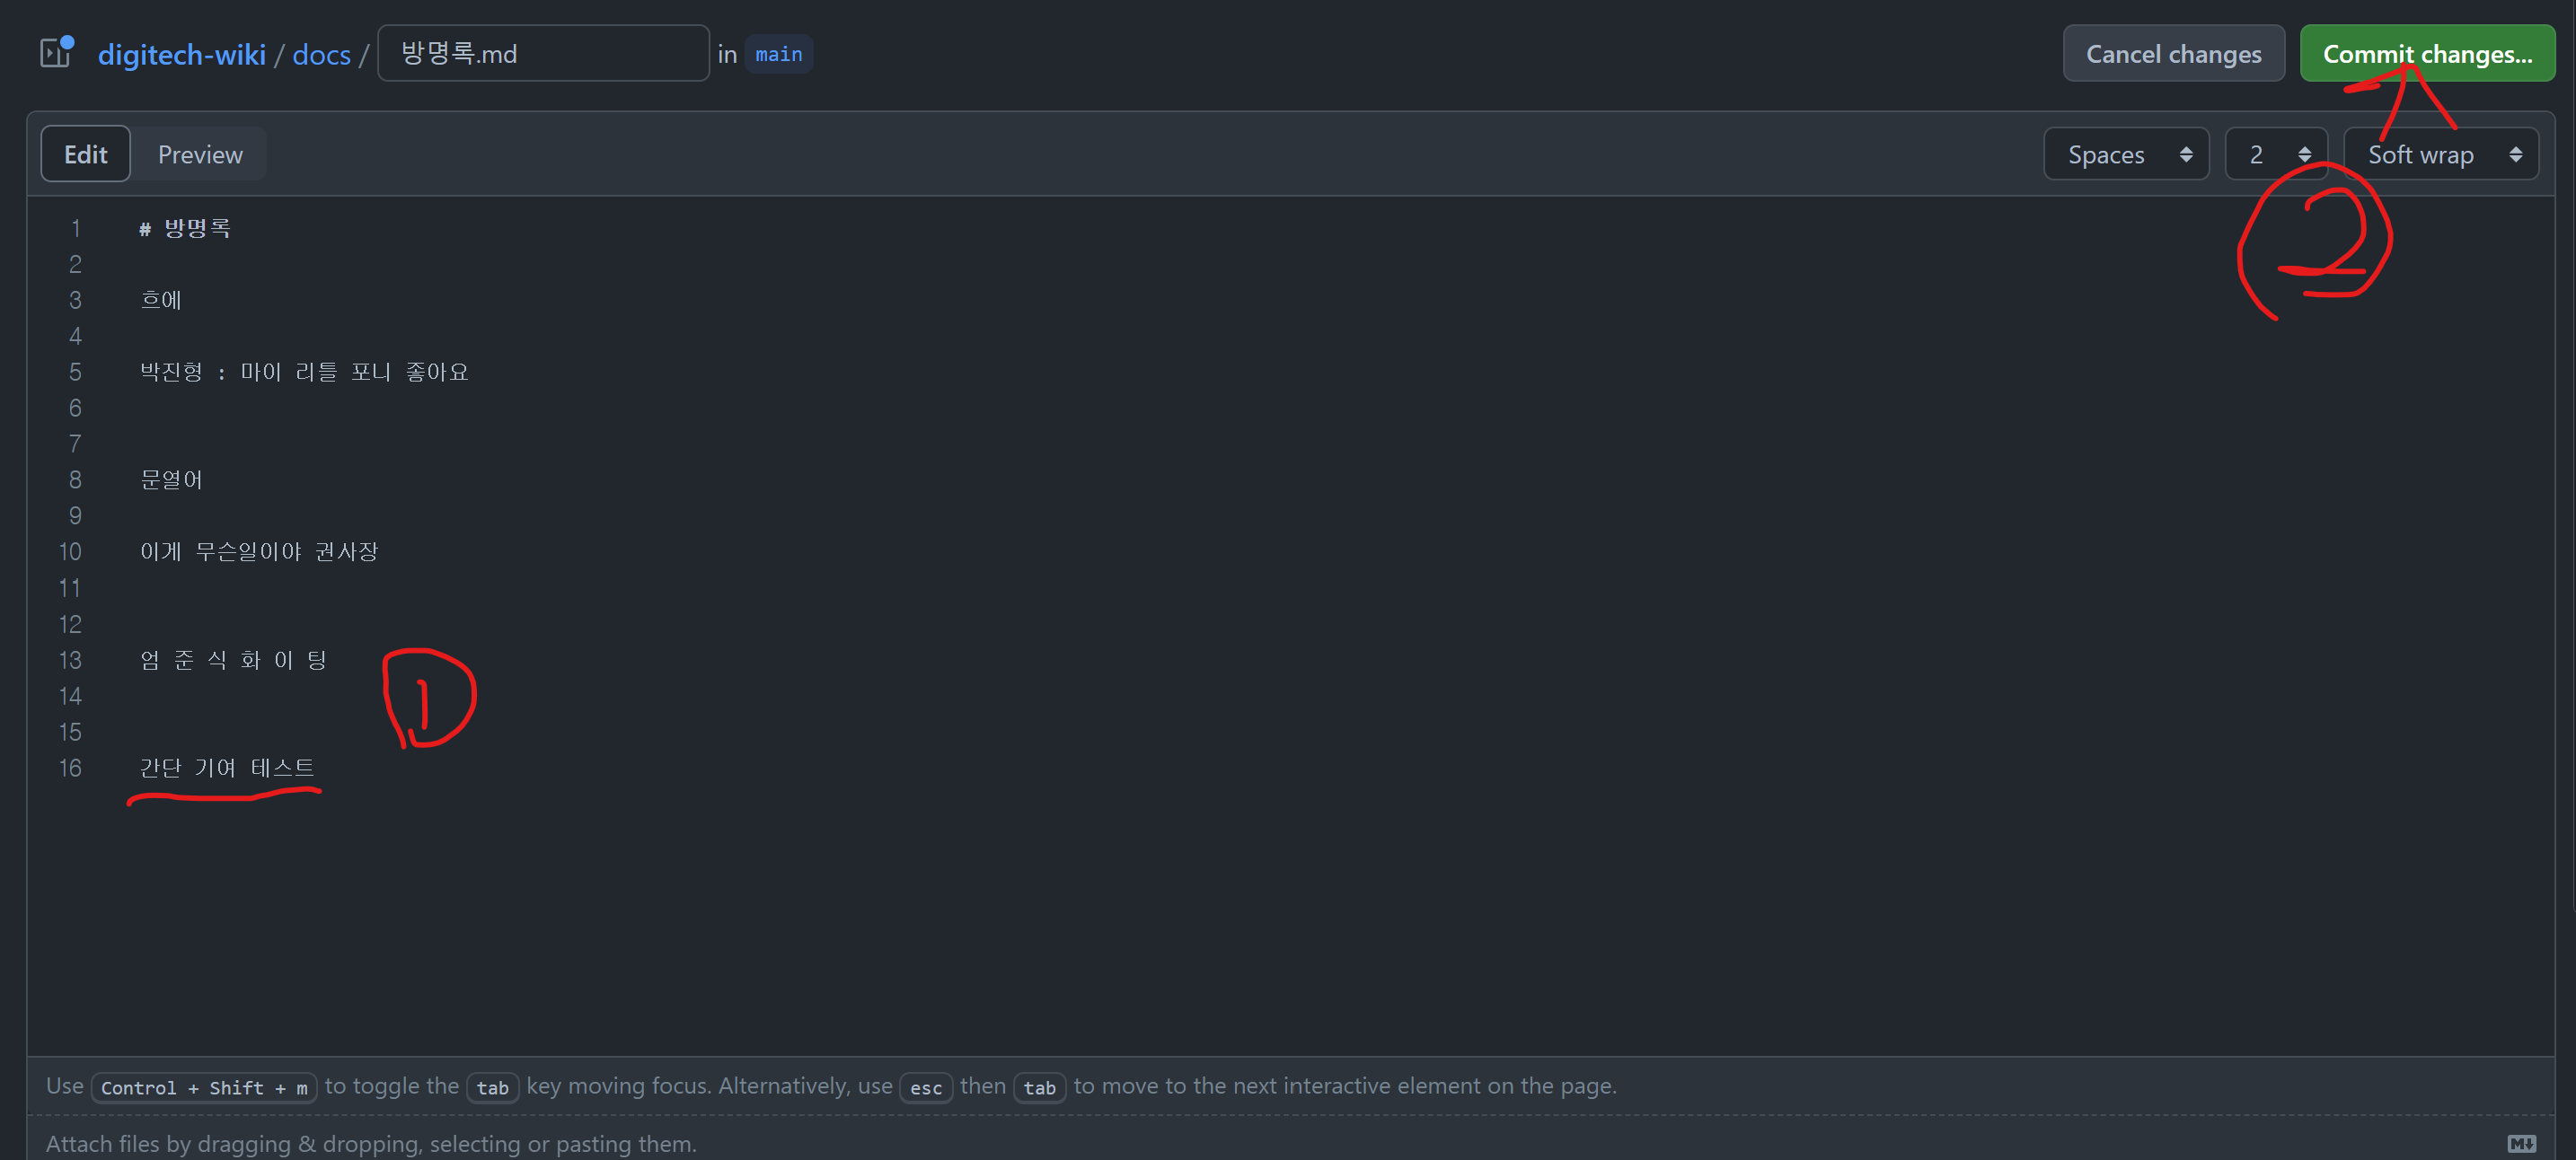Click Commit changes button
The height and width of the screenshot is (1160, 2576).
(x=2426, y=54)
